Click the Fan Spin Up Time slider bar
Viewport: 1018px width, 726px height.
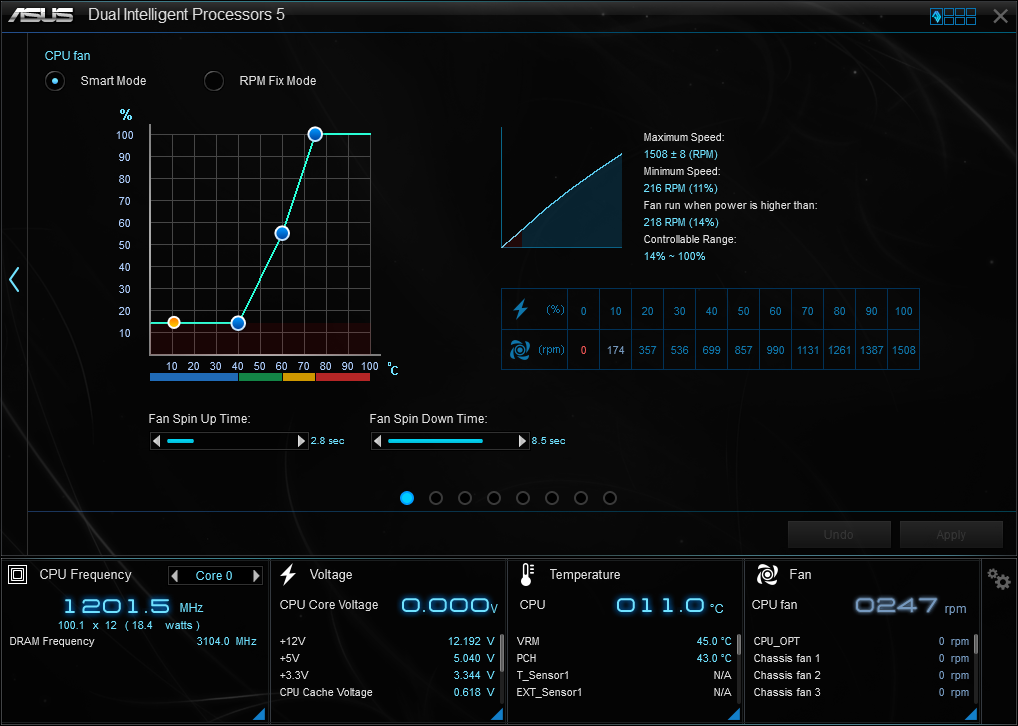[x=229, y=441]
